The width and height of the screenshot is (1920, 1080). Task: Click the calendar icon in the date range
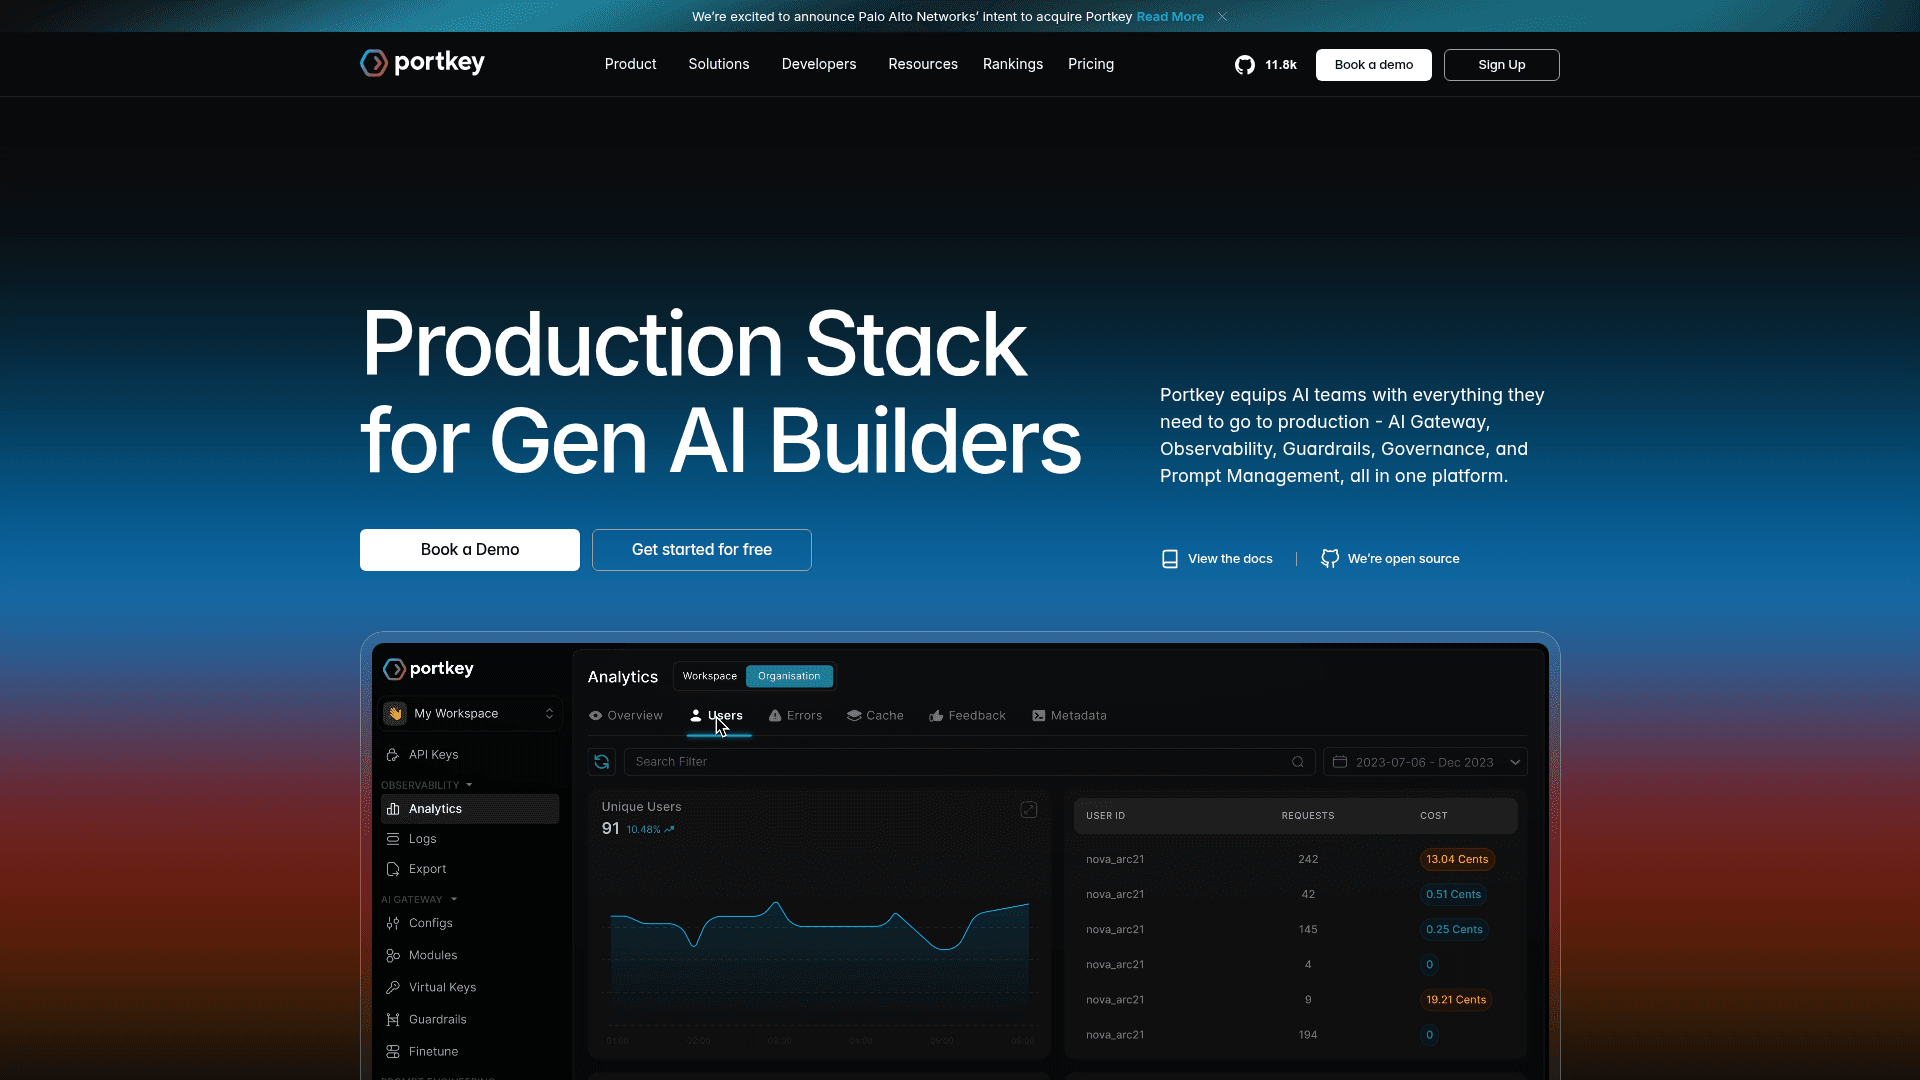click(x=1340, y=762)
